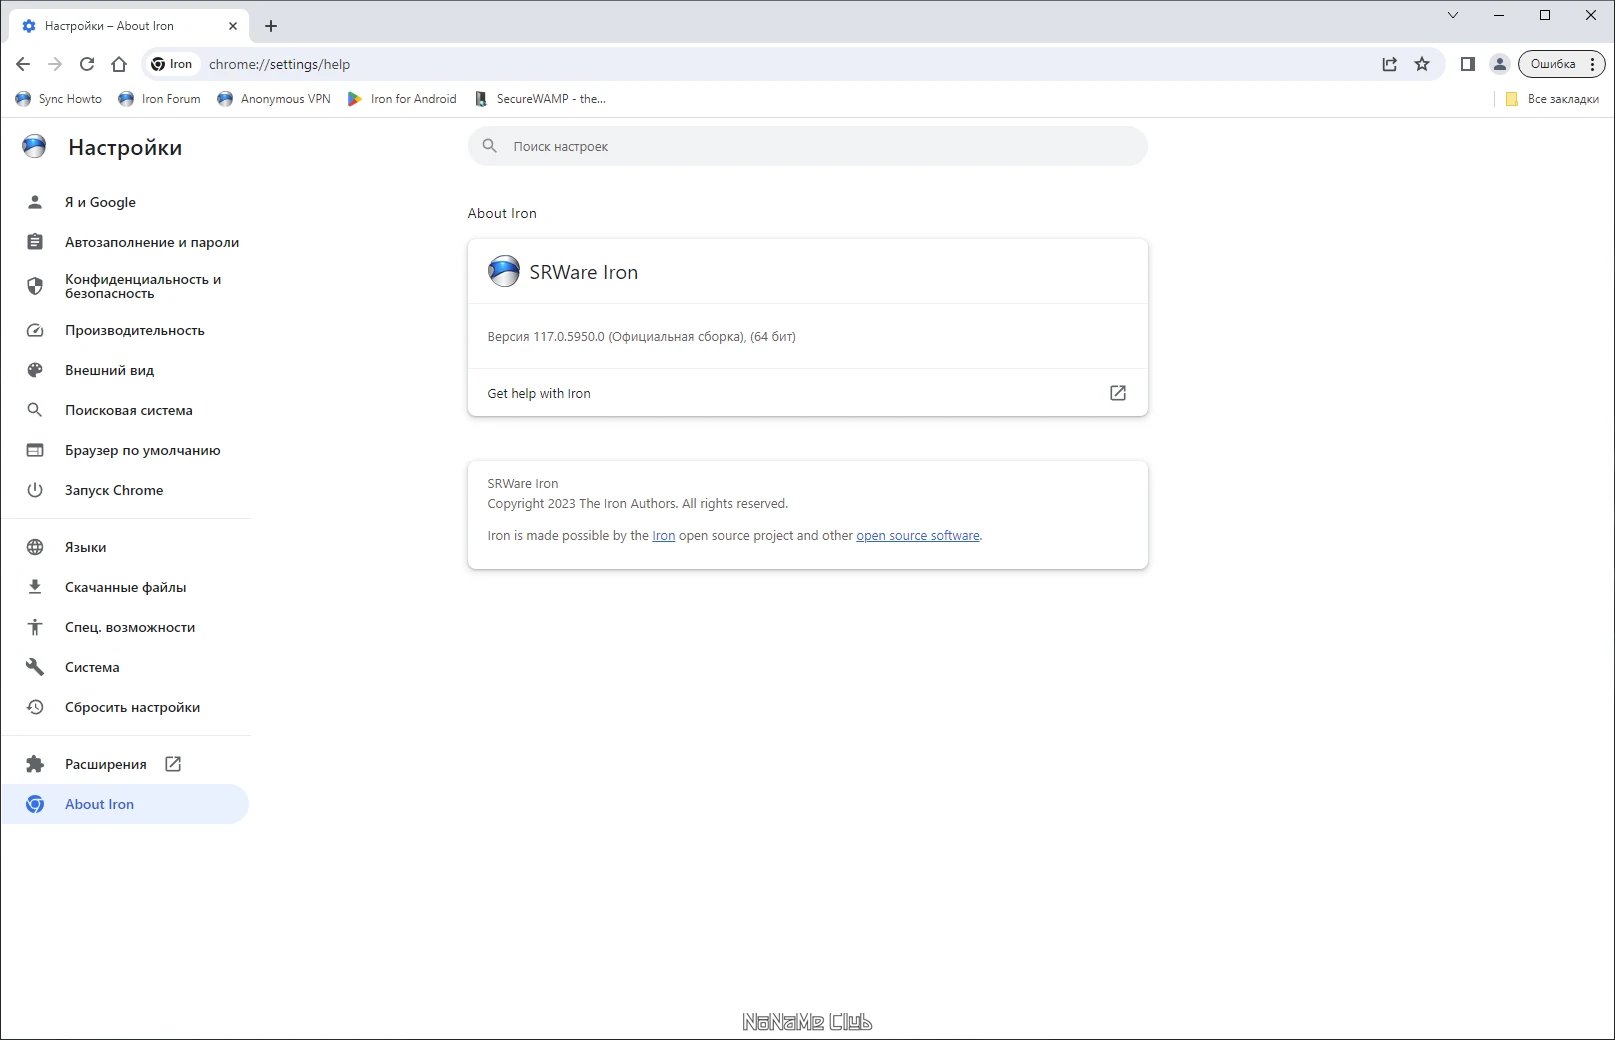The image size is (1615, 1040).
Task: Click the forward navigation arrow
Action: click(x=55, y=64)
